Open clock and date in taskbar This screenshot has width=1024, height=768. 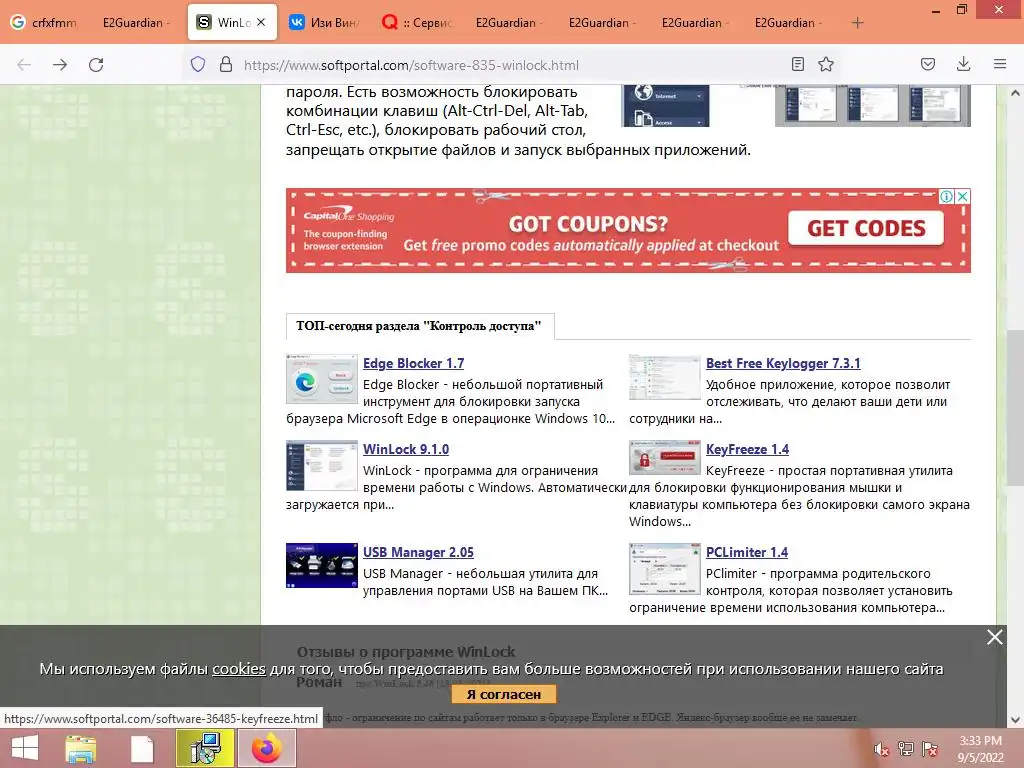click(980, 749)
